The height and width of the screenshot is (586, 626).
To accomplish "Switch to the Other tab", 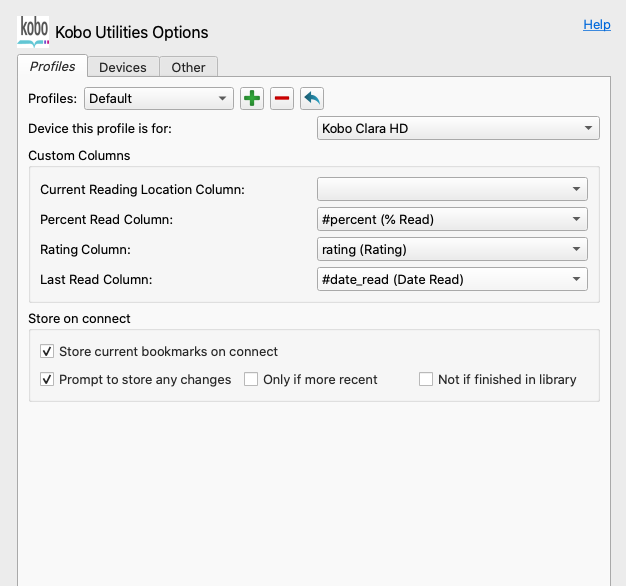I will point(188,67).
